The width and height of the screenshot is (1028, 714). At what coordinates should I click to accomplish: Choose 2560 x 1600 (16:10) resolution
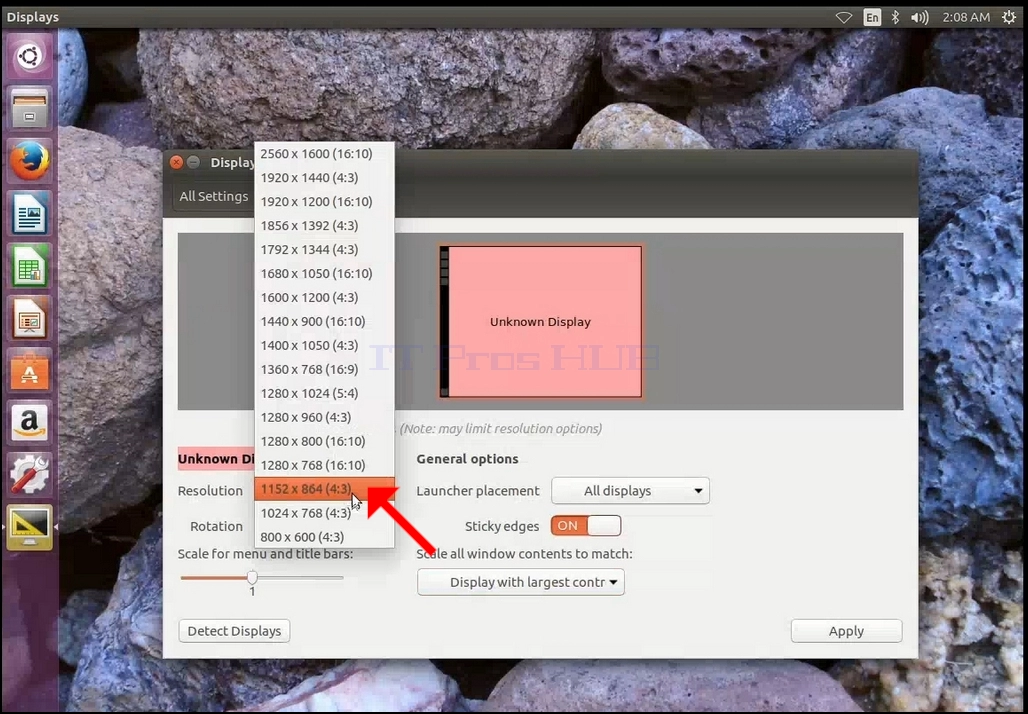pos(325,153)
